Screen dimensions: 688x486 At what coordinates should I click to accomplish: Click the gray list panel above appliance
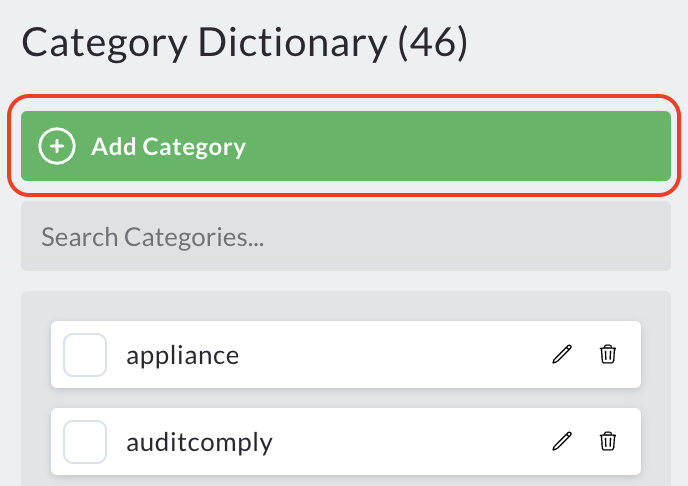tap(346, 306)
